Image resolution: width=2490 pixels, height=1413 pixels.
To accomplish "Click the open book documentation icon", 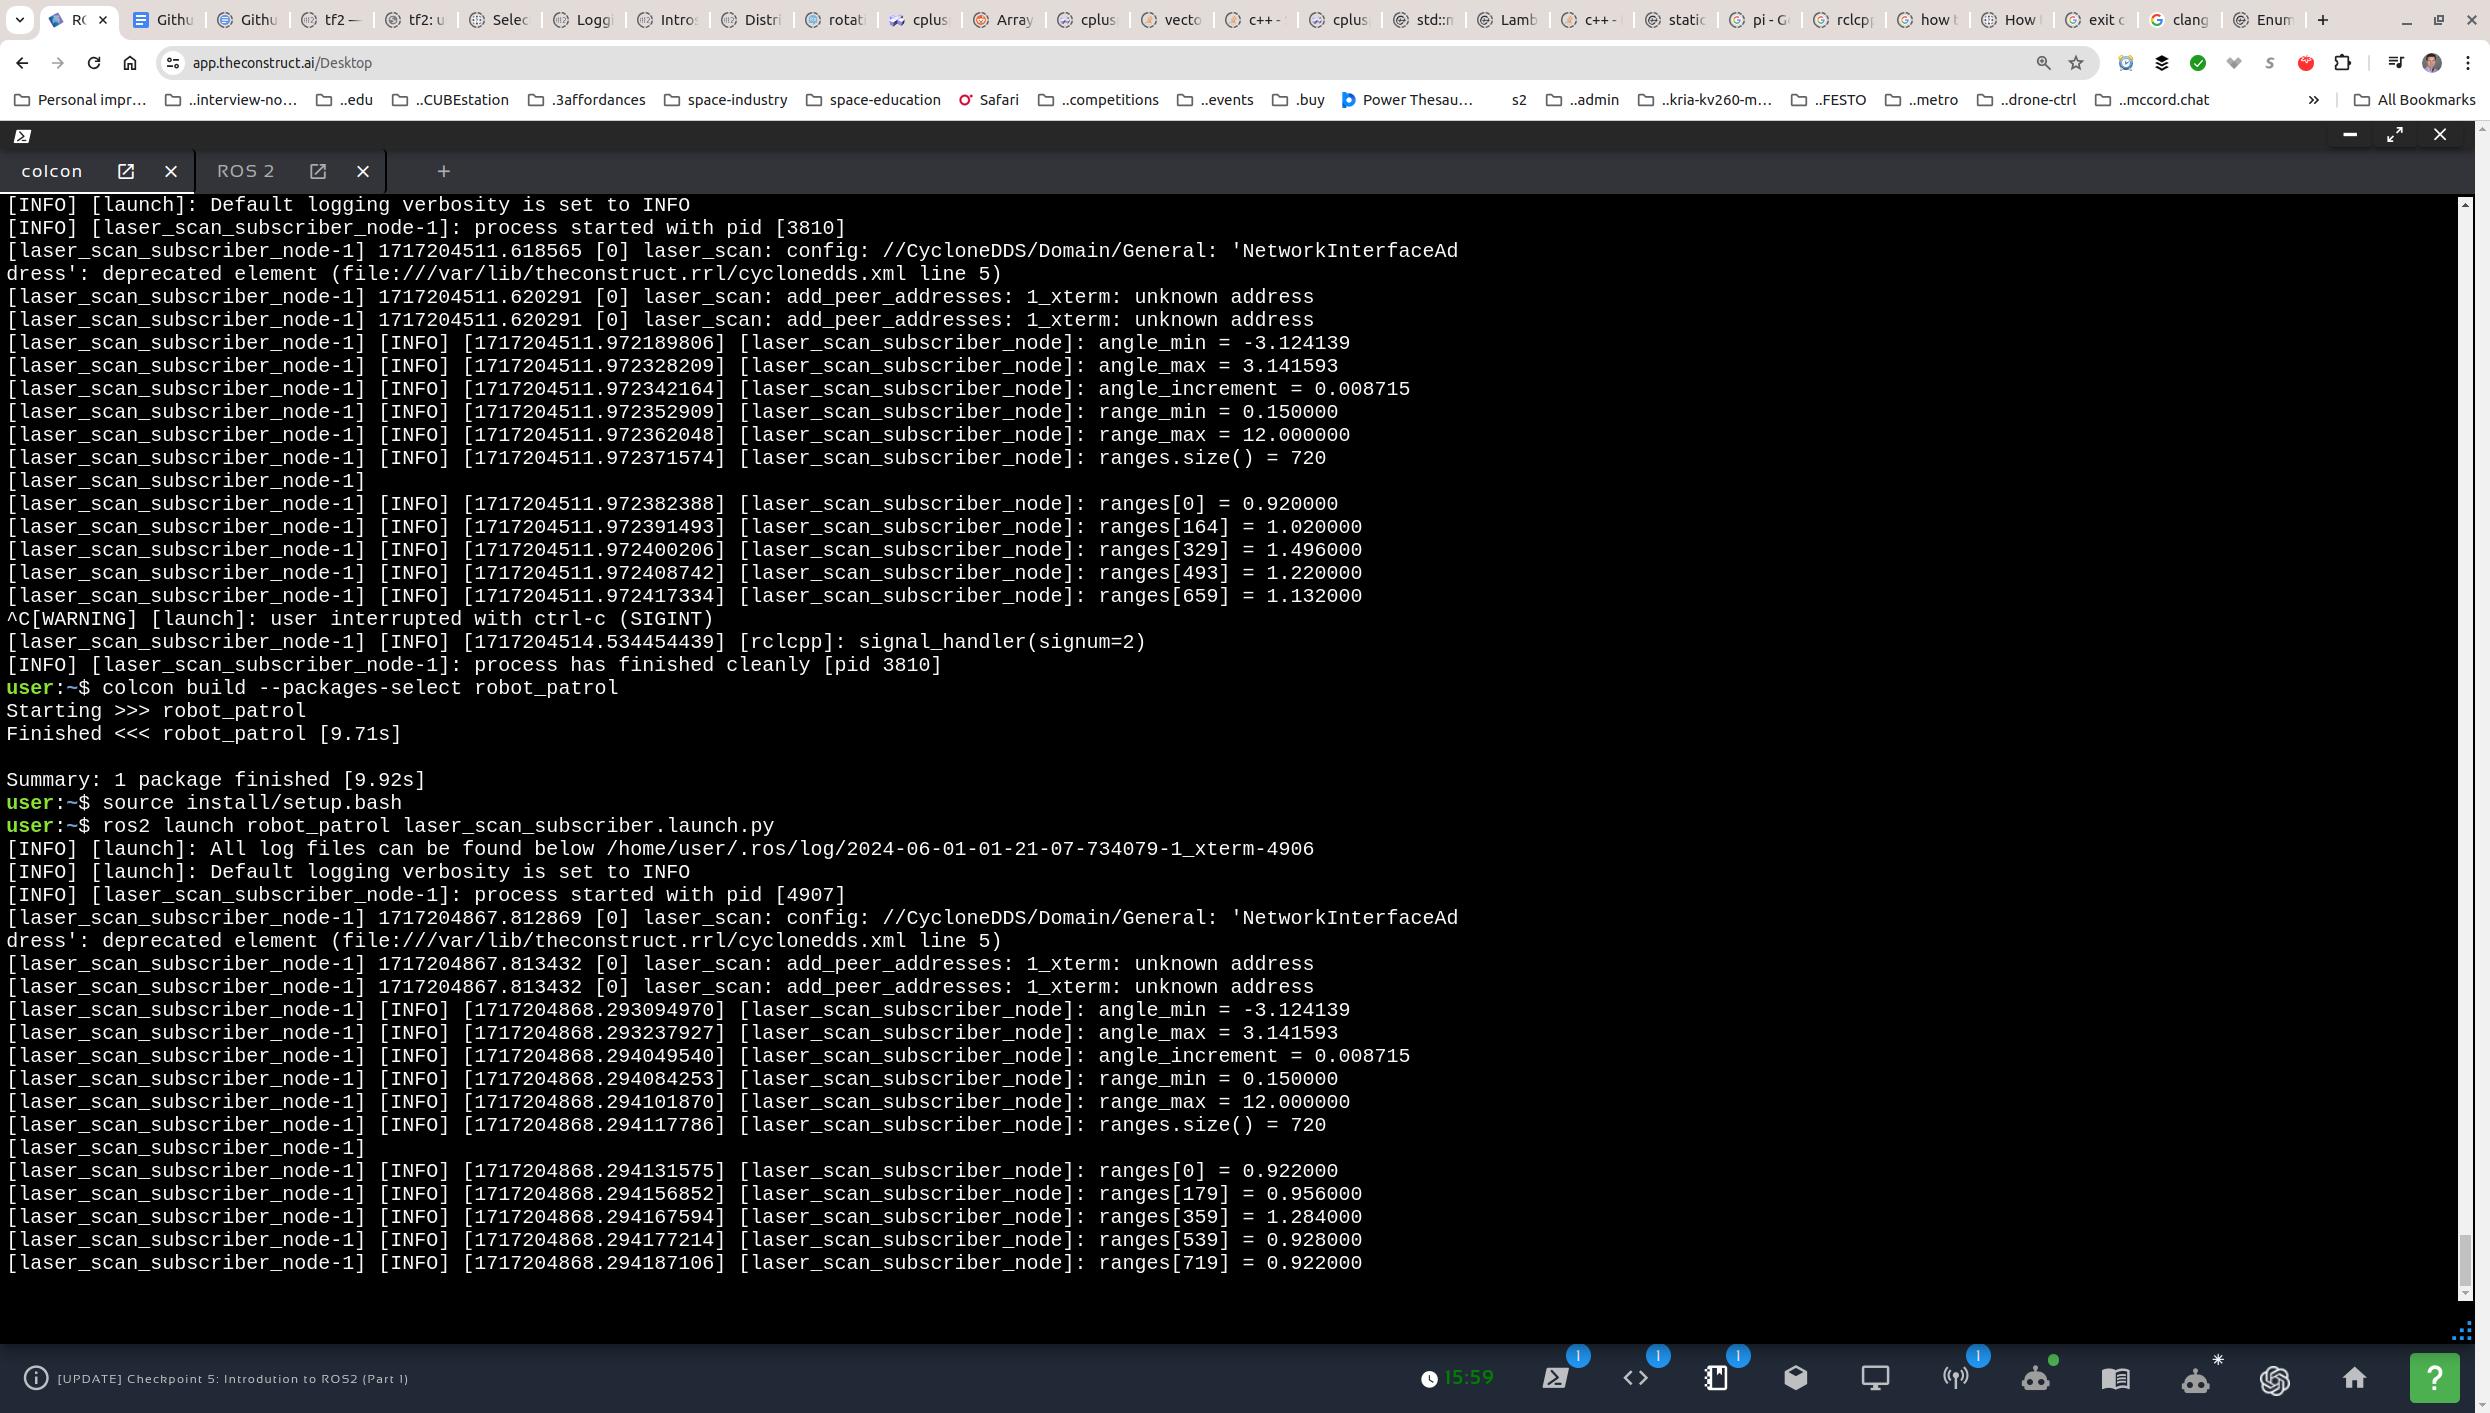I will (x=2115, y=1378).
